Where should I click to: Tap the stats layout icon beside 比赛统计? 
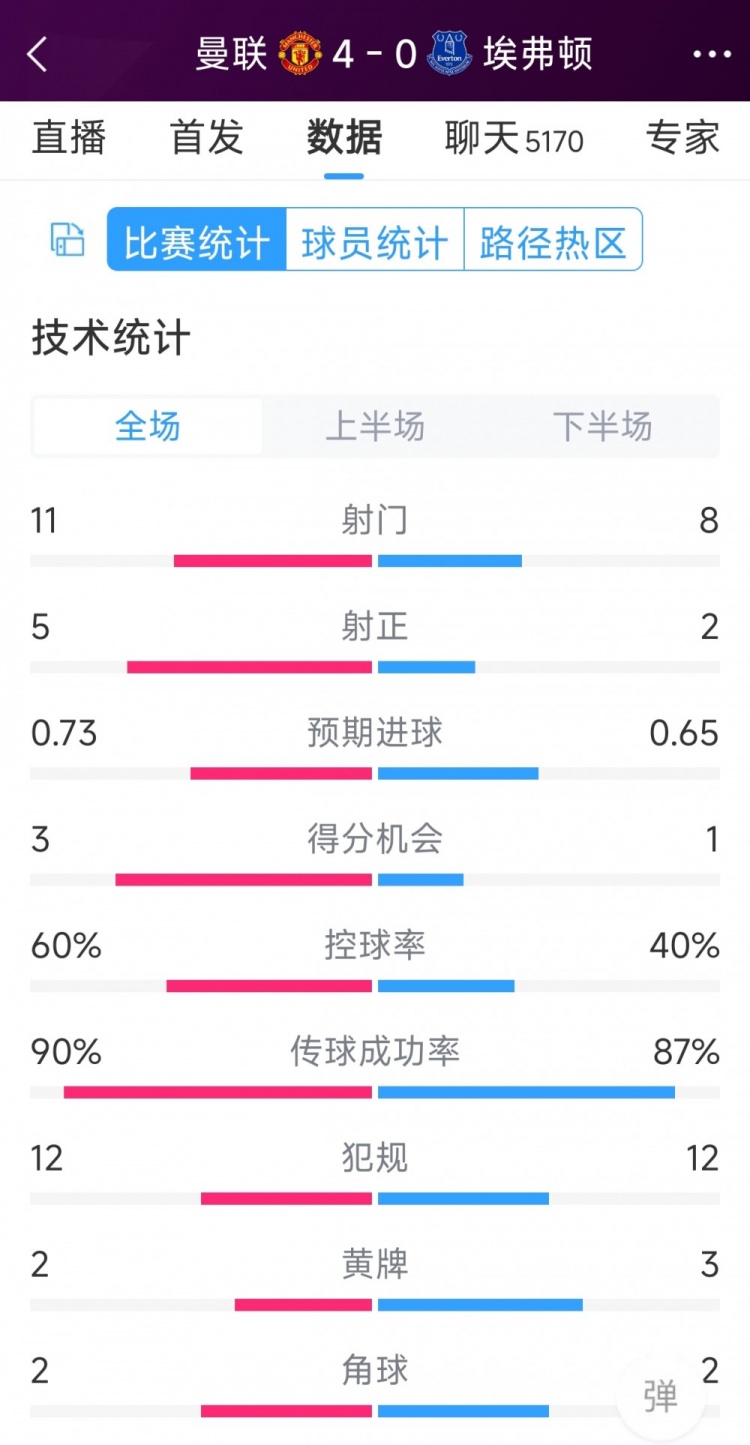tap(68, 240)
